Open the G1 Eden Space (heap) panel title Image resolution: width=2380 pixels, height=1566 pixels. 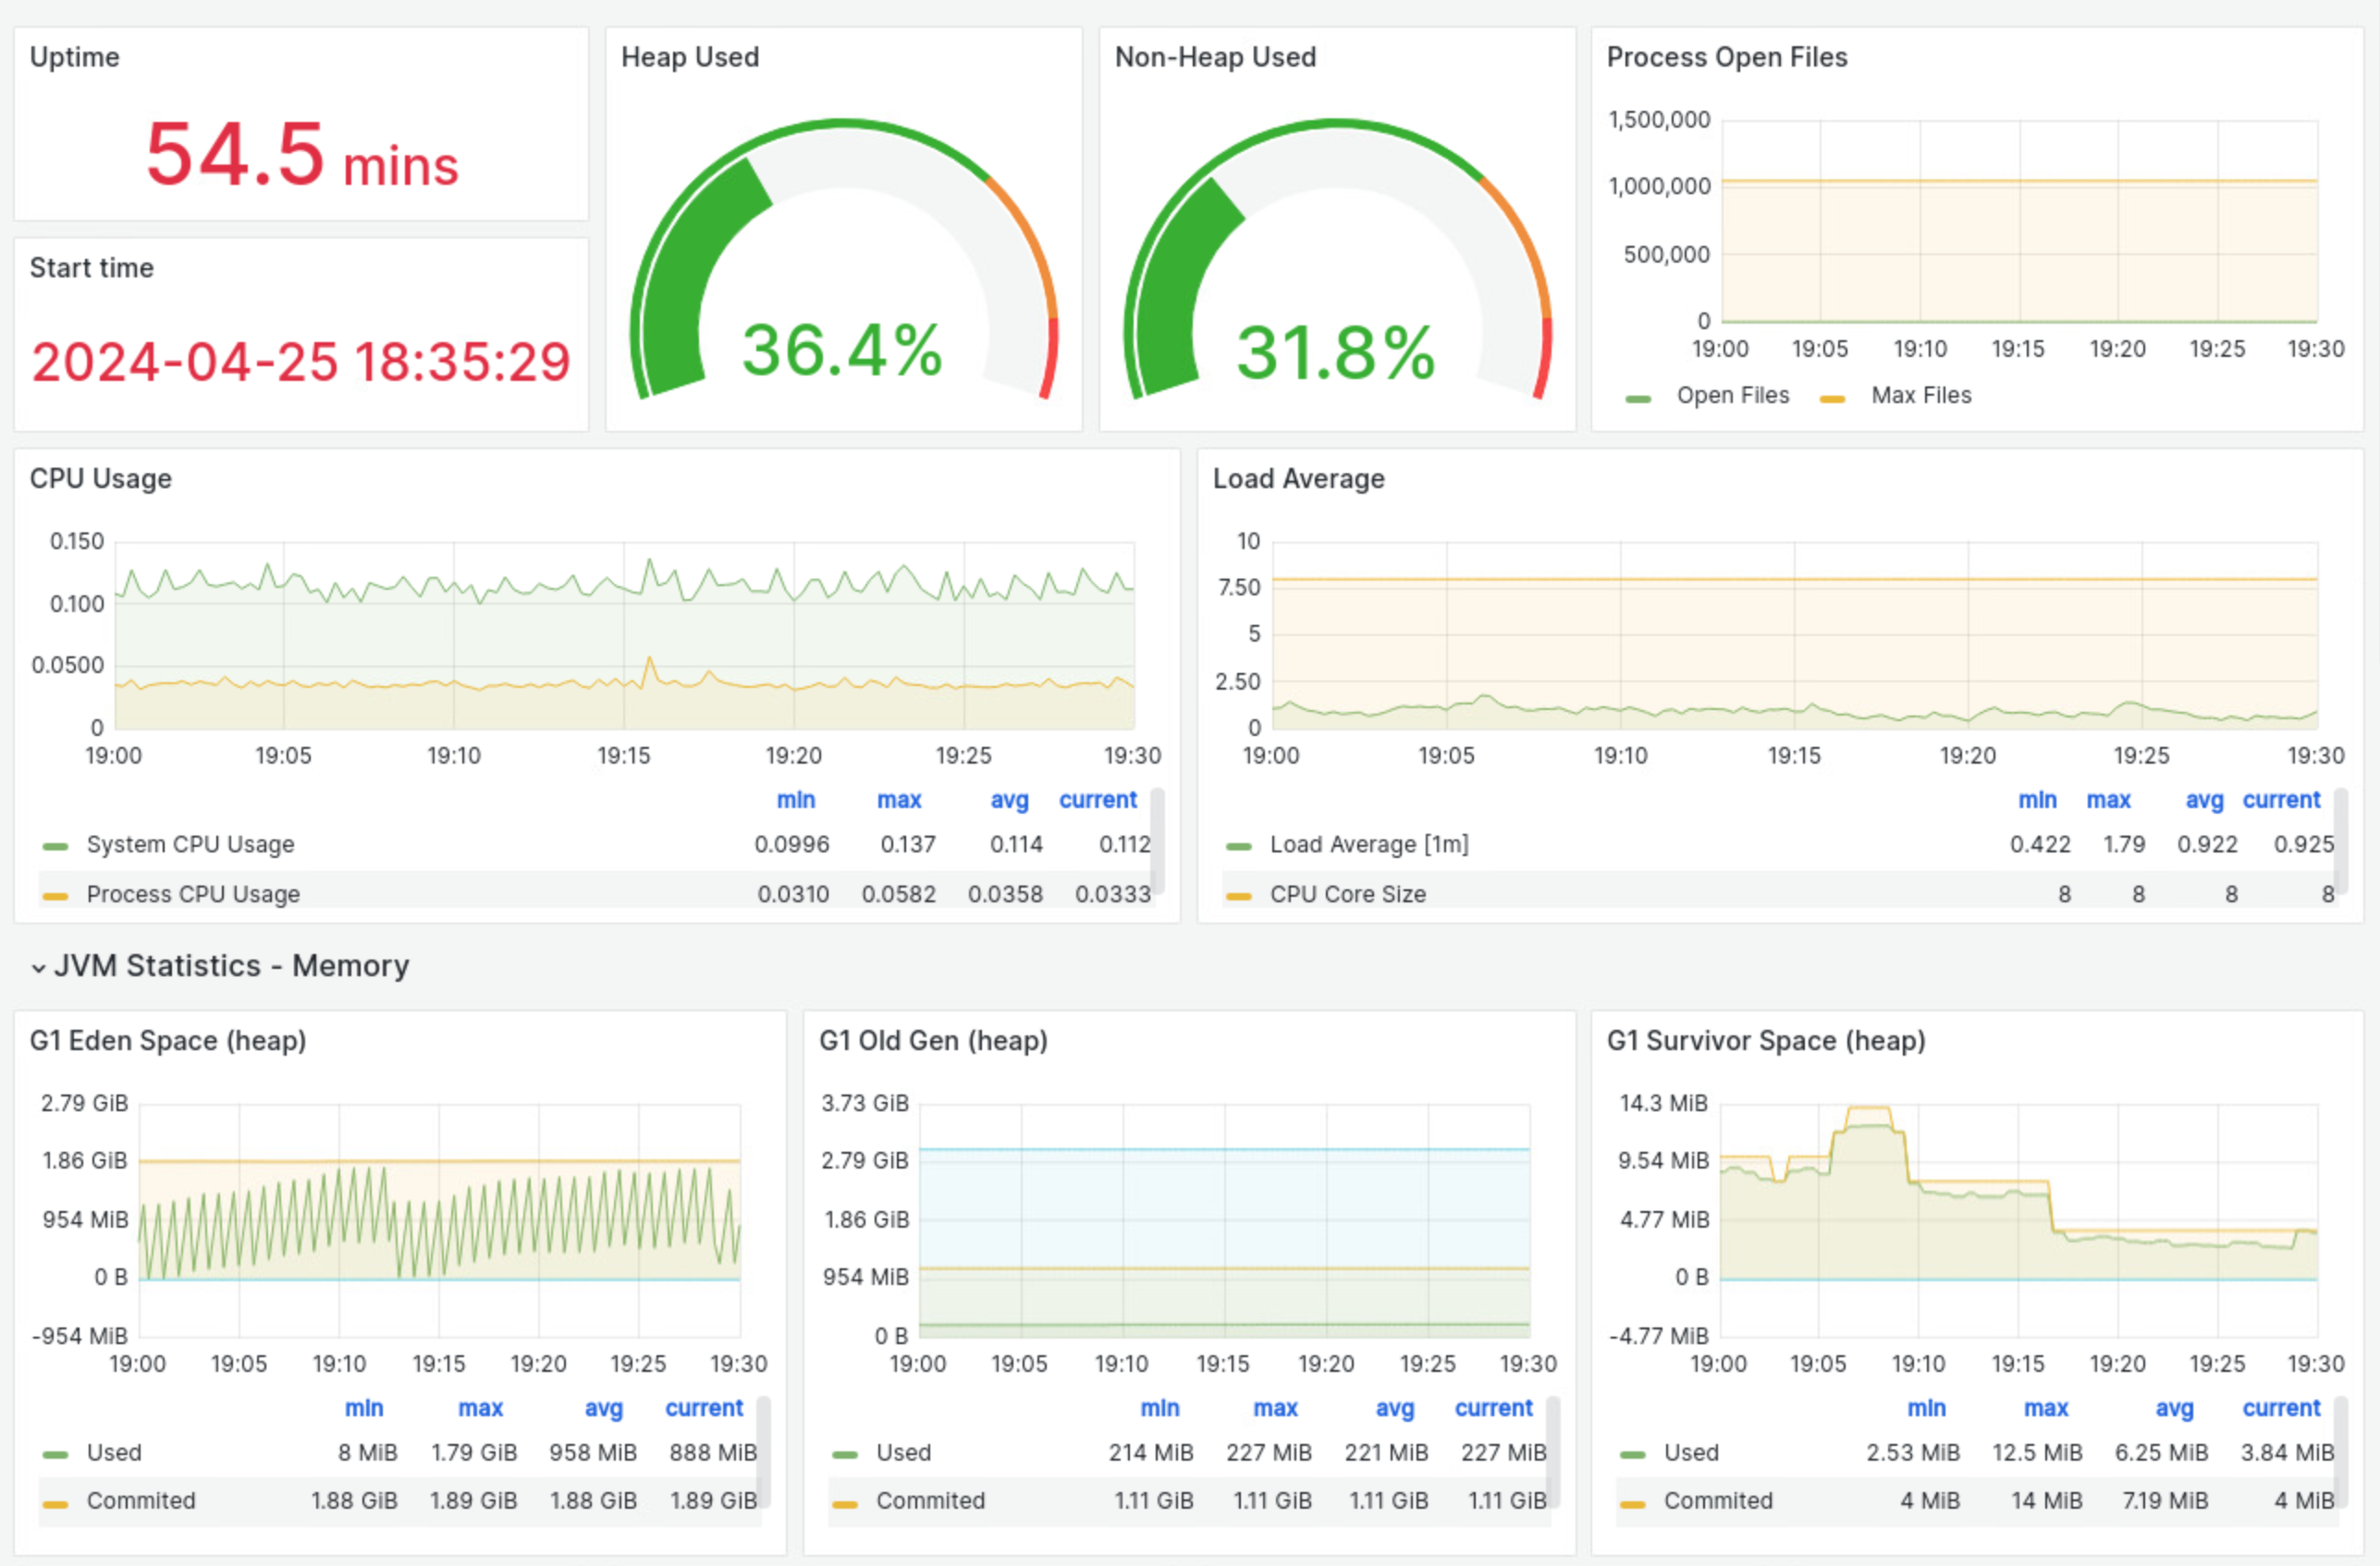[168, 1041]
